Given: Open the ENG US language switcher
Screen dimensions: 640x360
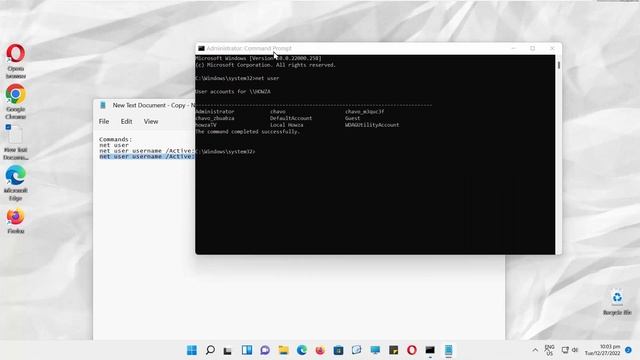Looking at the screenshot, I should [549, 350].
